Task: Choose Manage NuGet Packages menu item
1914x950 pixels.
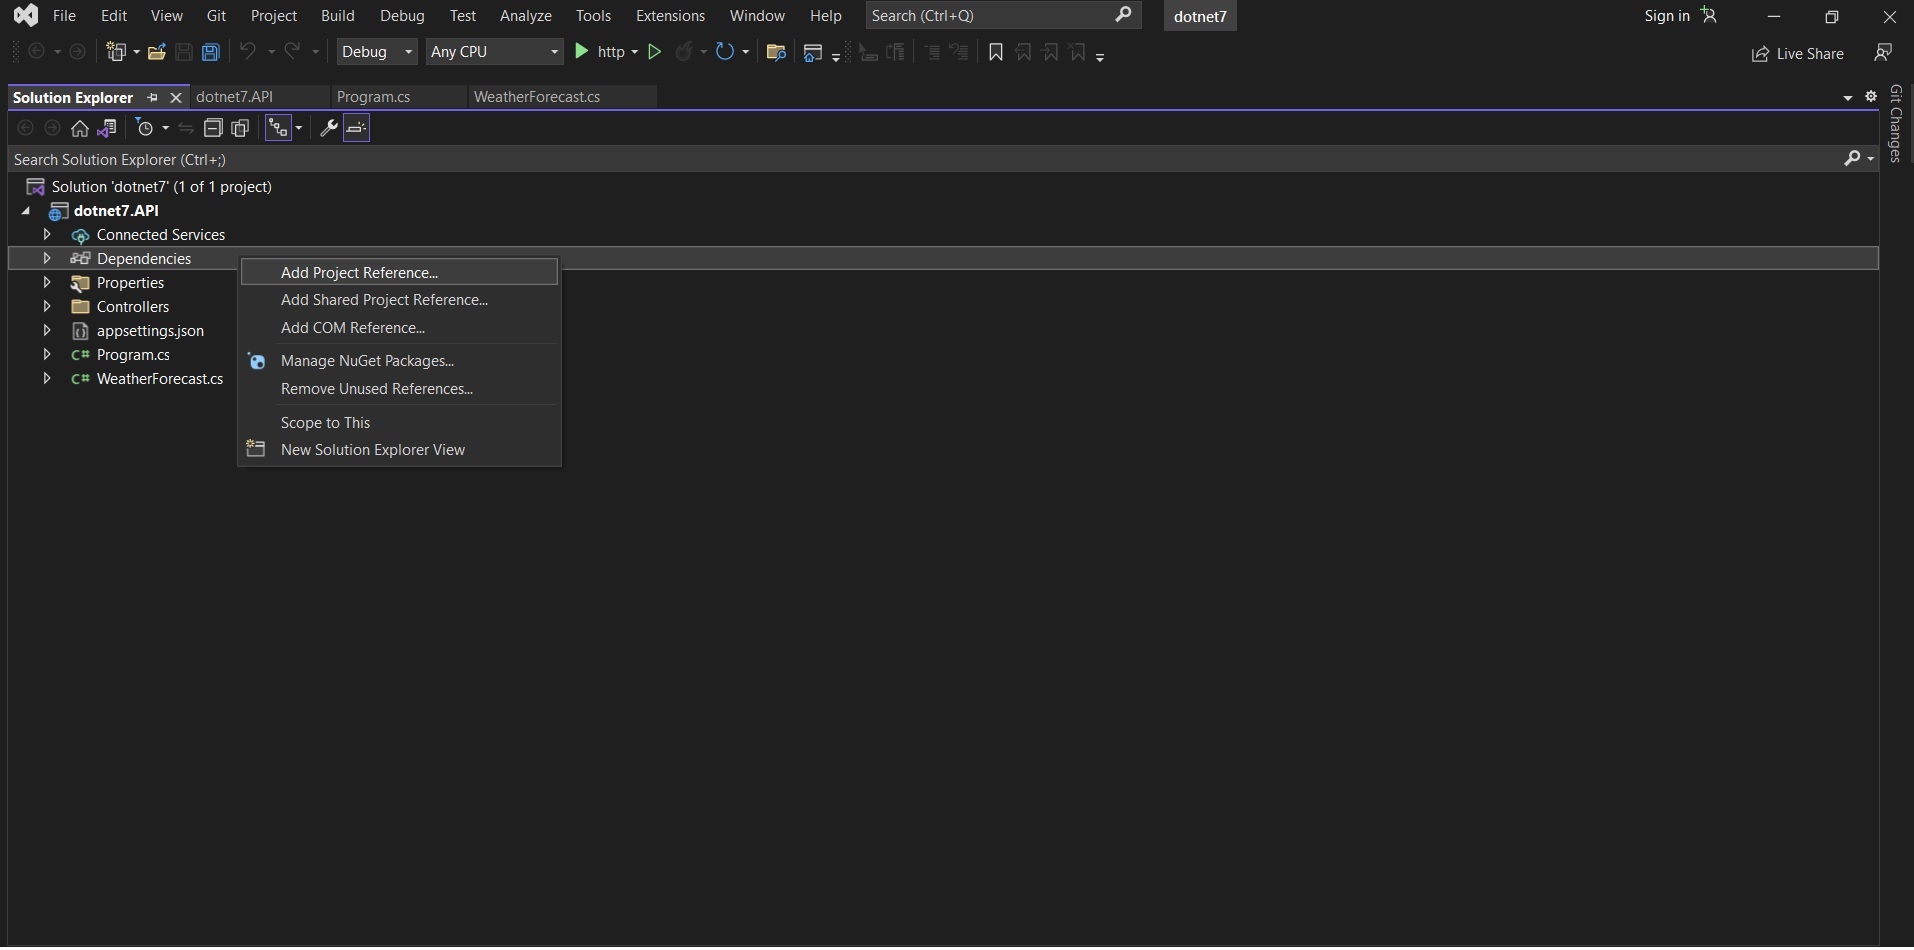Action: pos(399,361)
